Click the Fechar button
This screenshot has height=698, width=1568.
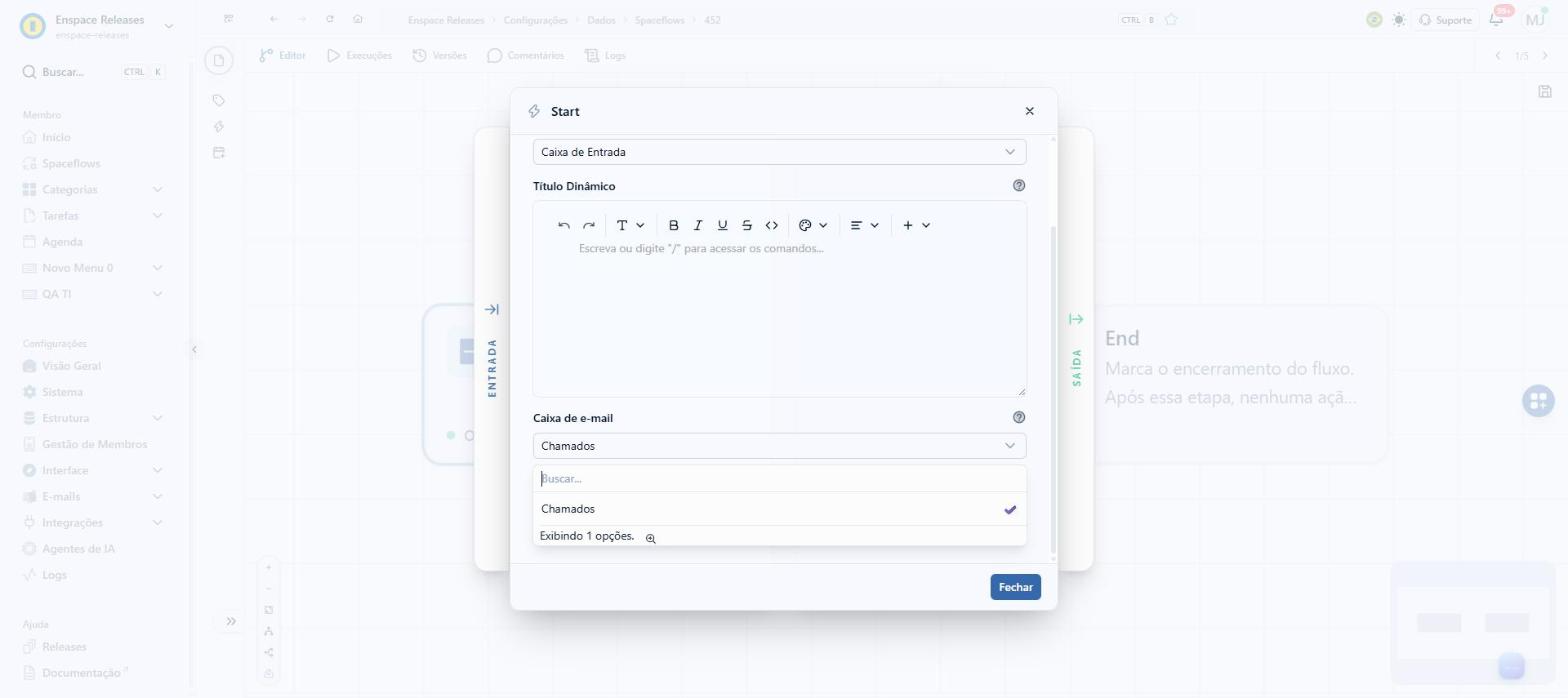point(1015,587)
